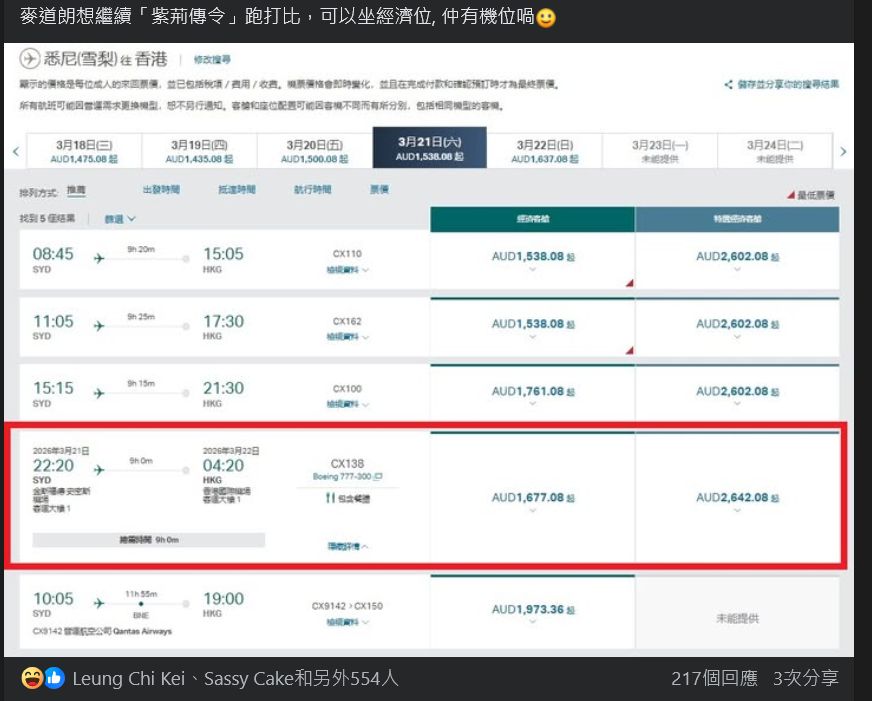
Task: Click the previous dates left arrow
Action: [15, 151]
